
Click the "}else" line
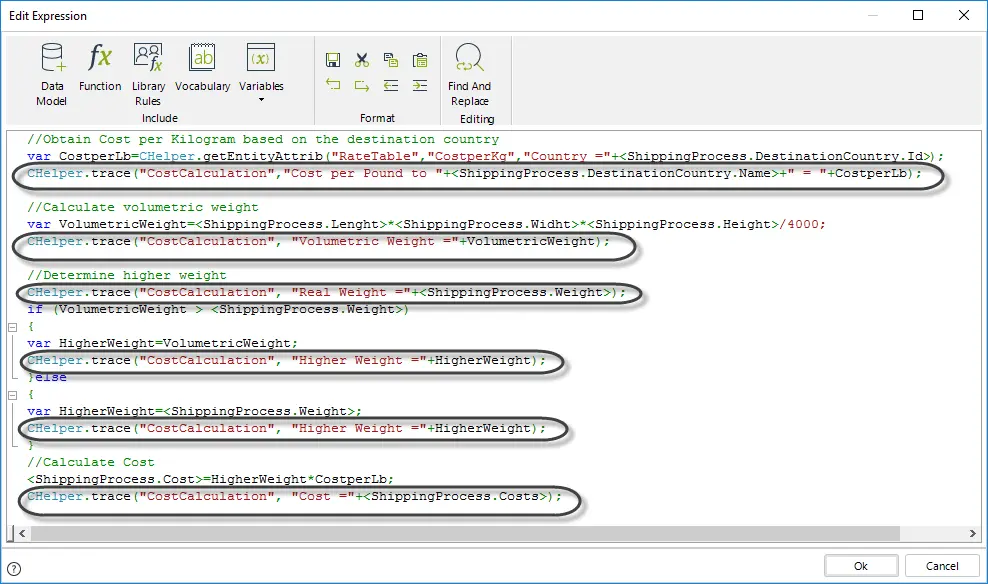coord(47,377)
